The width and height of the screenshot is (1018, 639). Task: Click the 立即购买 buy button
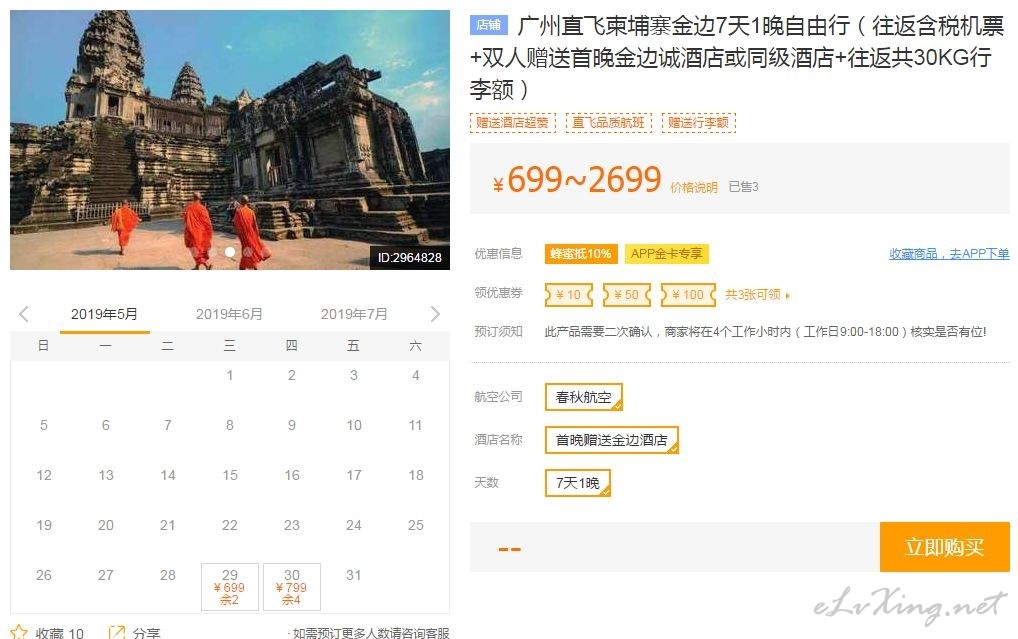[945, 547]
